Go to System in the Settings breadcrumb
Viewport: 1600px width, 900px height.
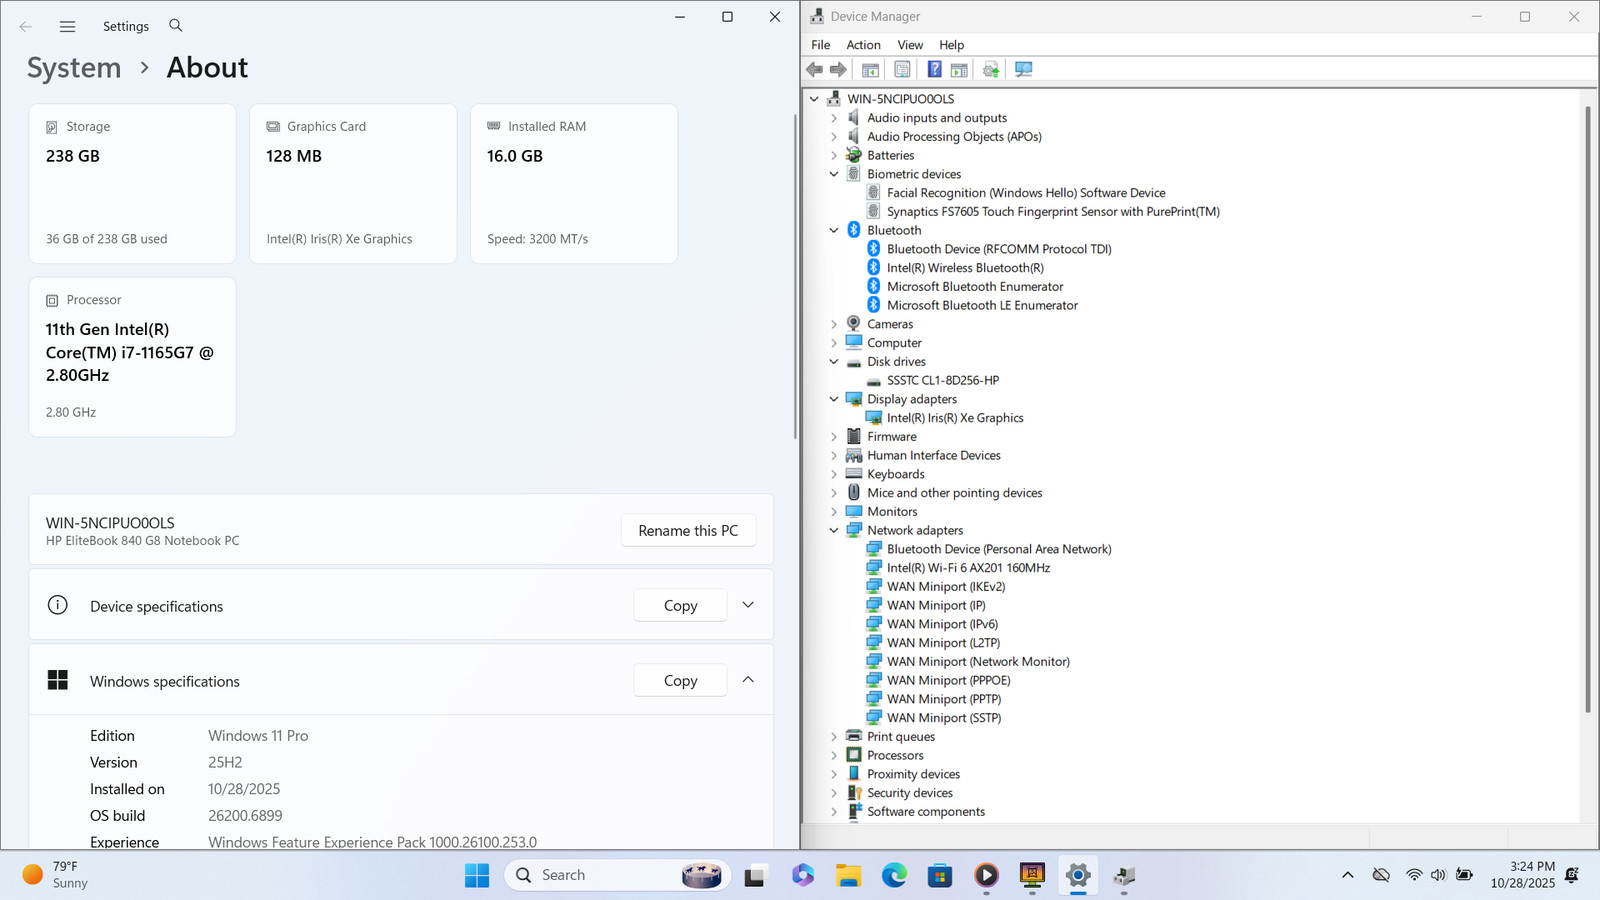click(74, 68)
